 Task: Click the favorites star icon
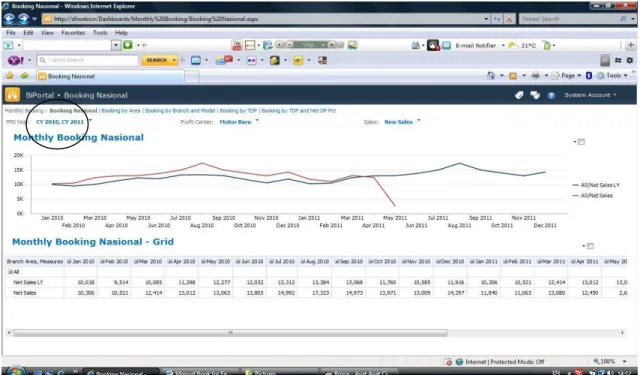point(9,76)
